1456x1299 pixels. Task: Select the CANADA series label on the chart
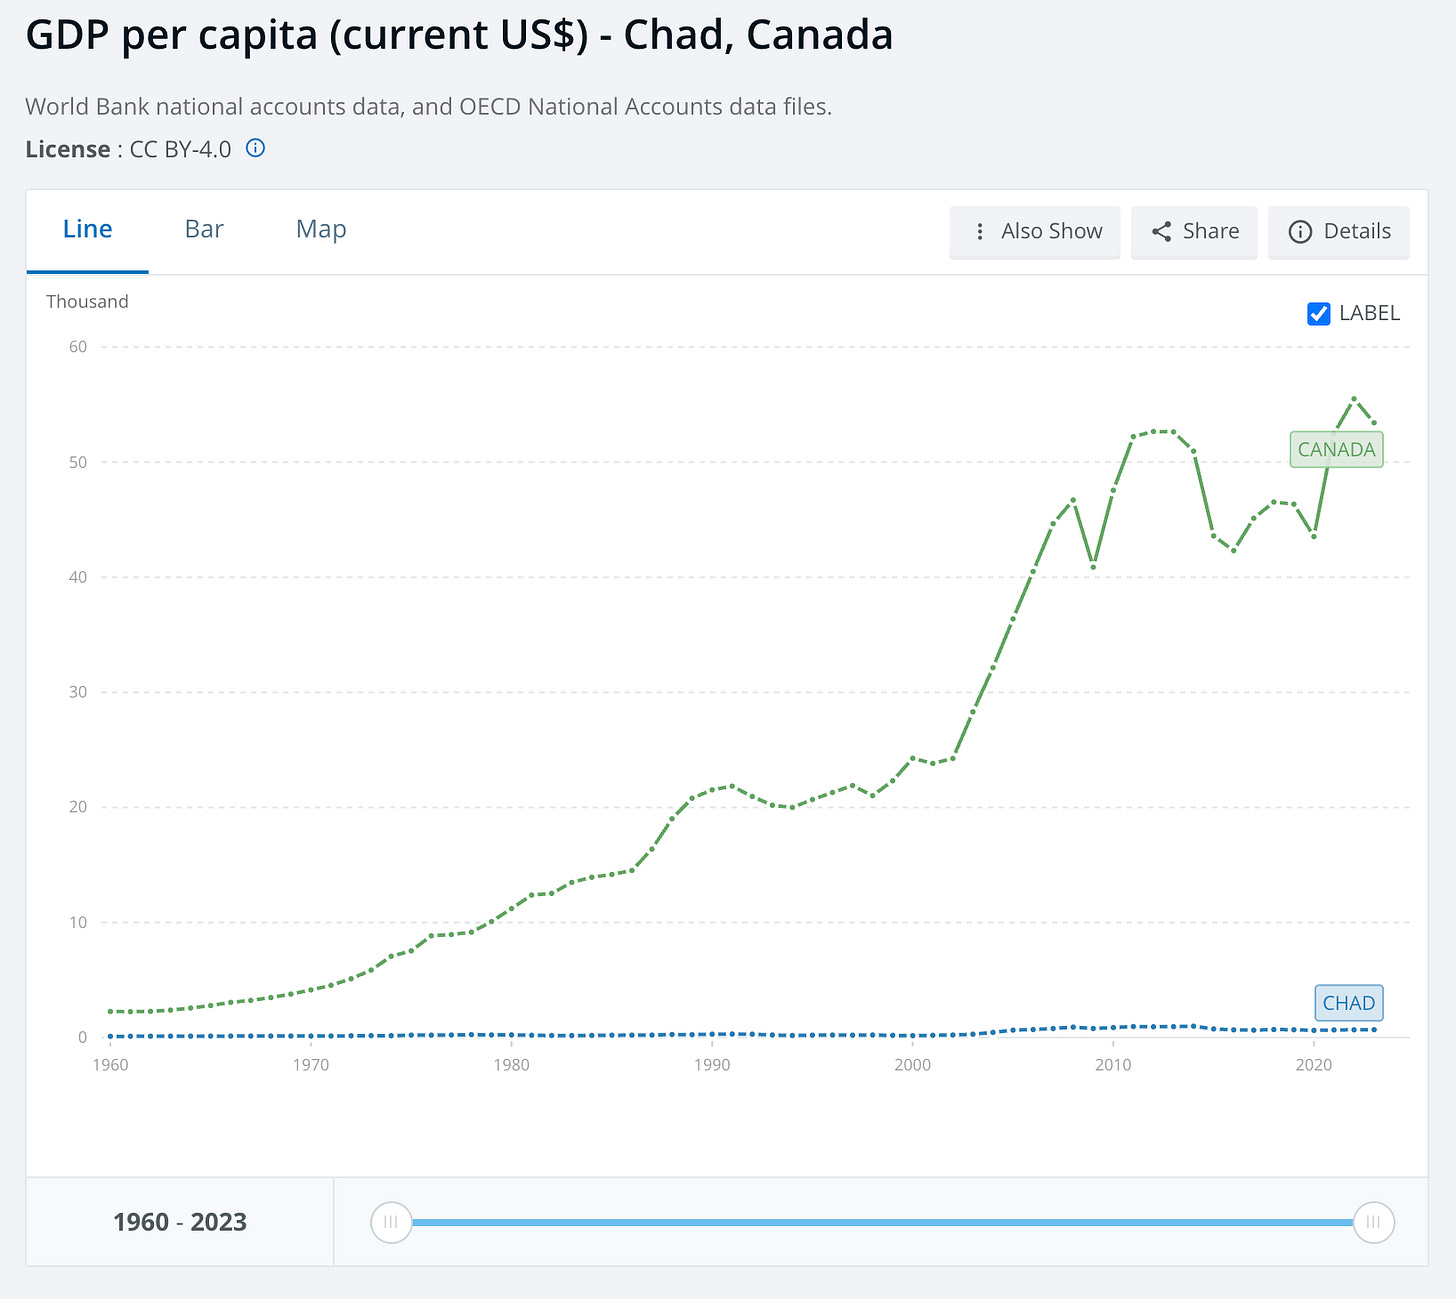click(x=1336, y=449)
